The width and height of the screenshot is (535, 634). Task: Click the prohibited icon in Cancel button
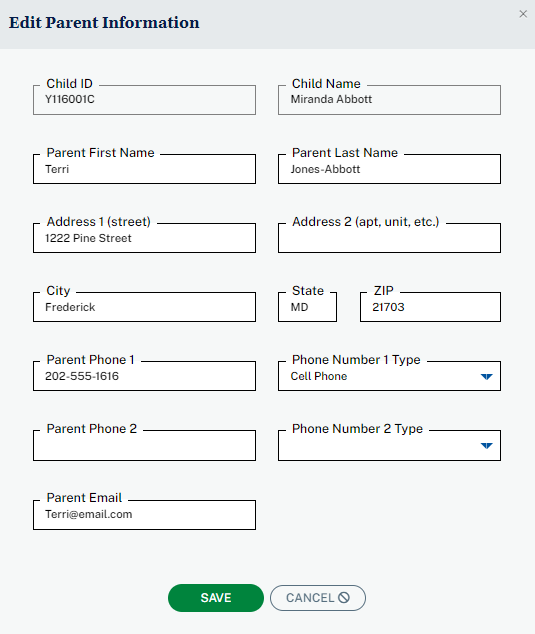344,597
